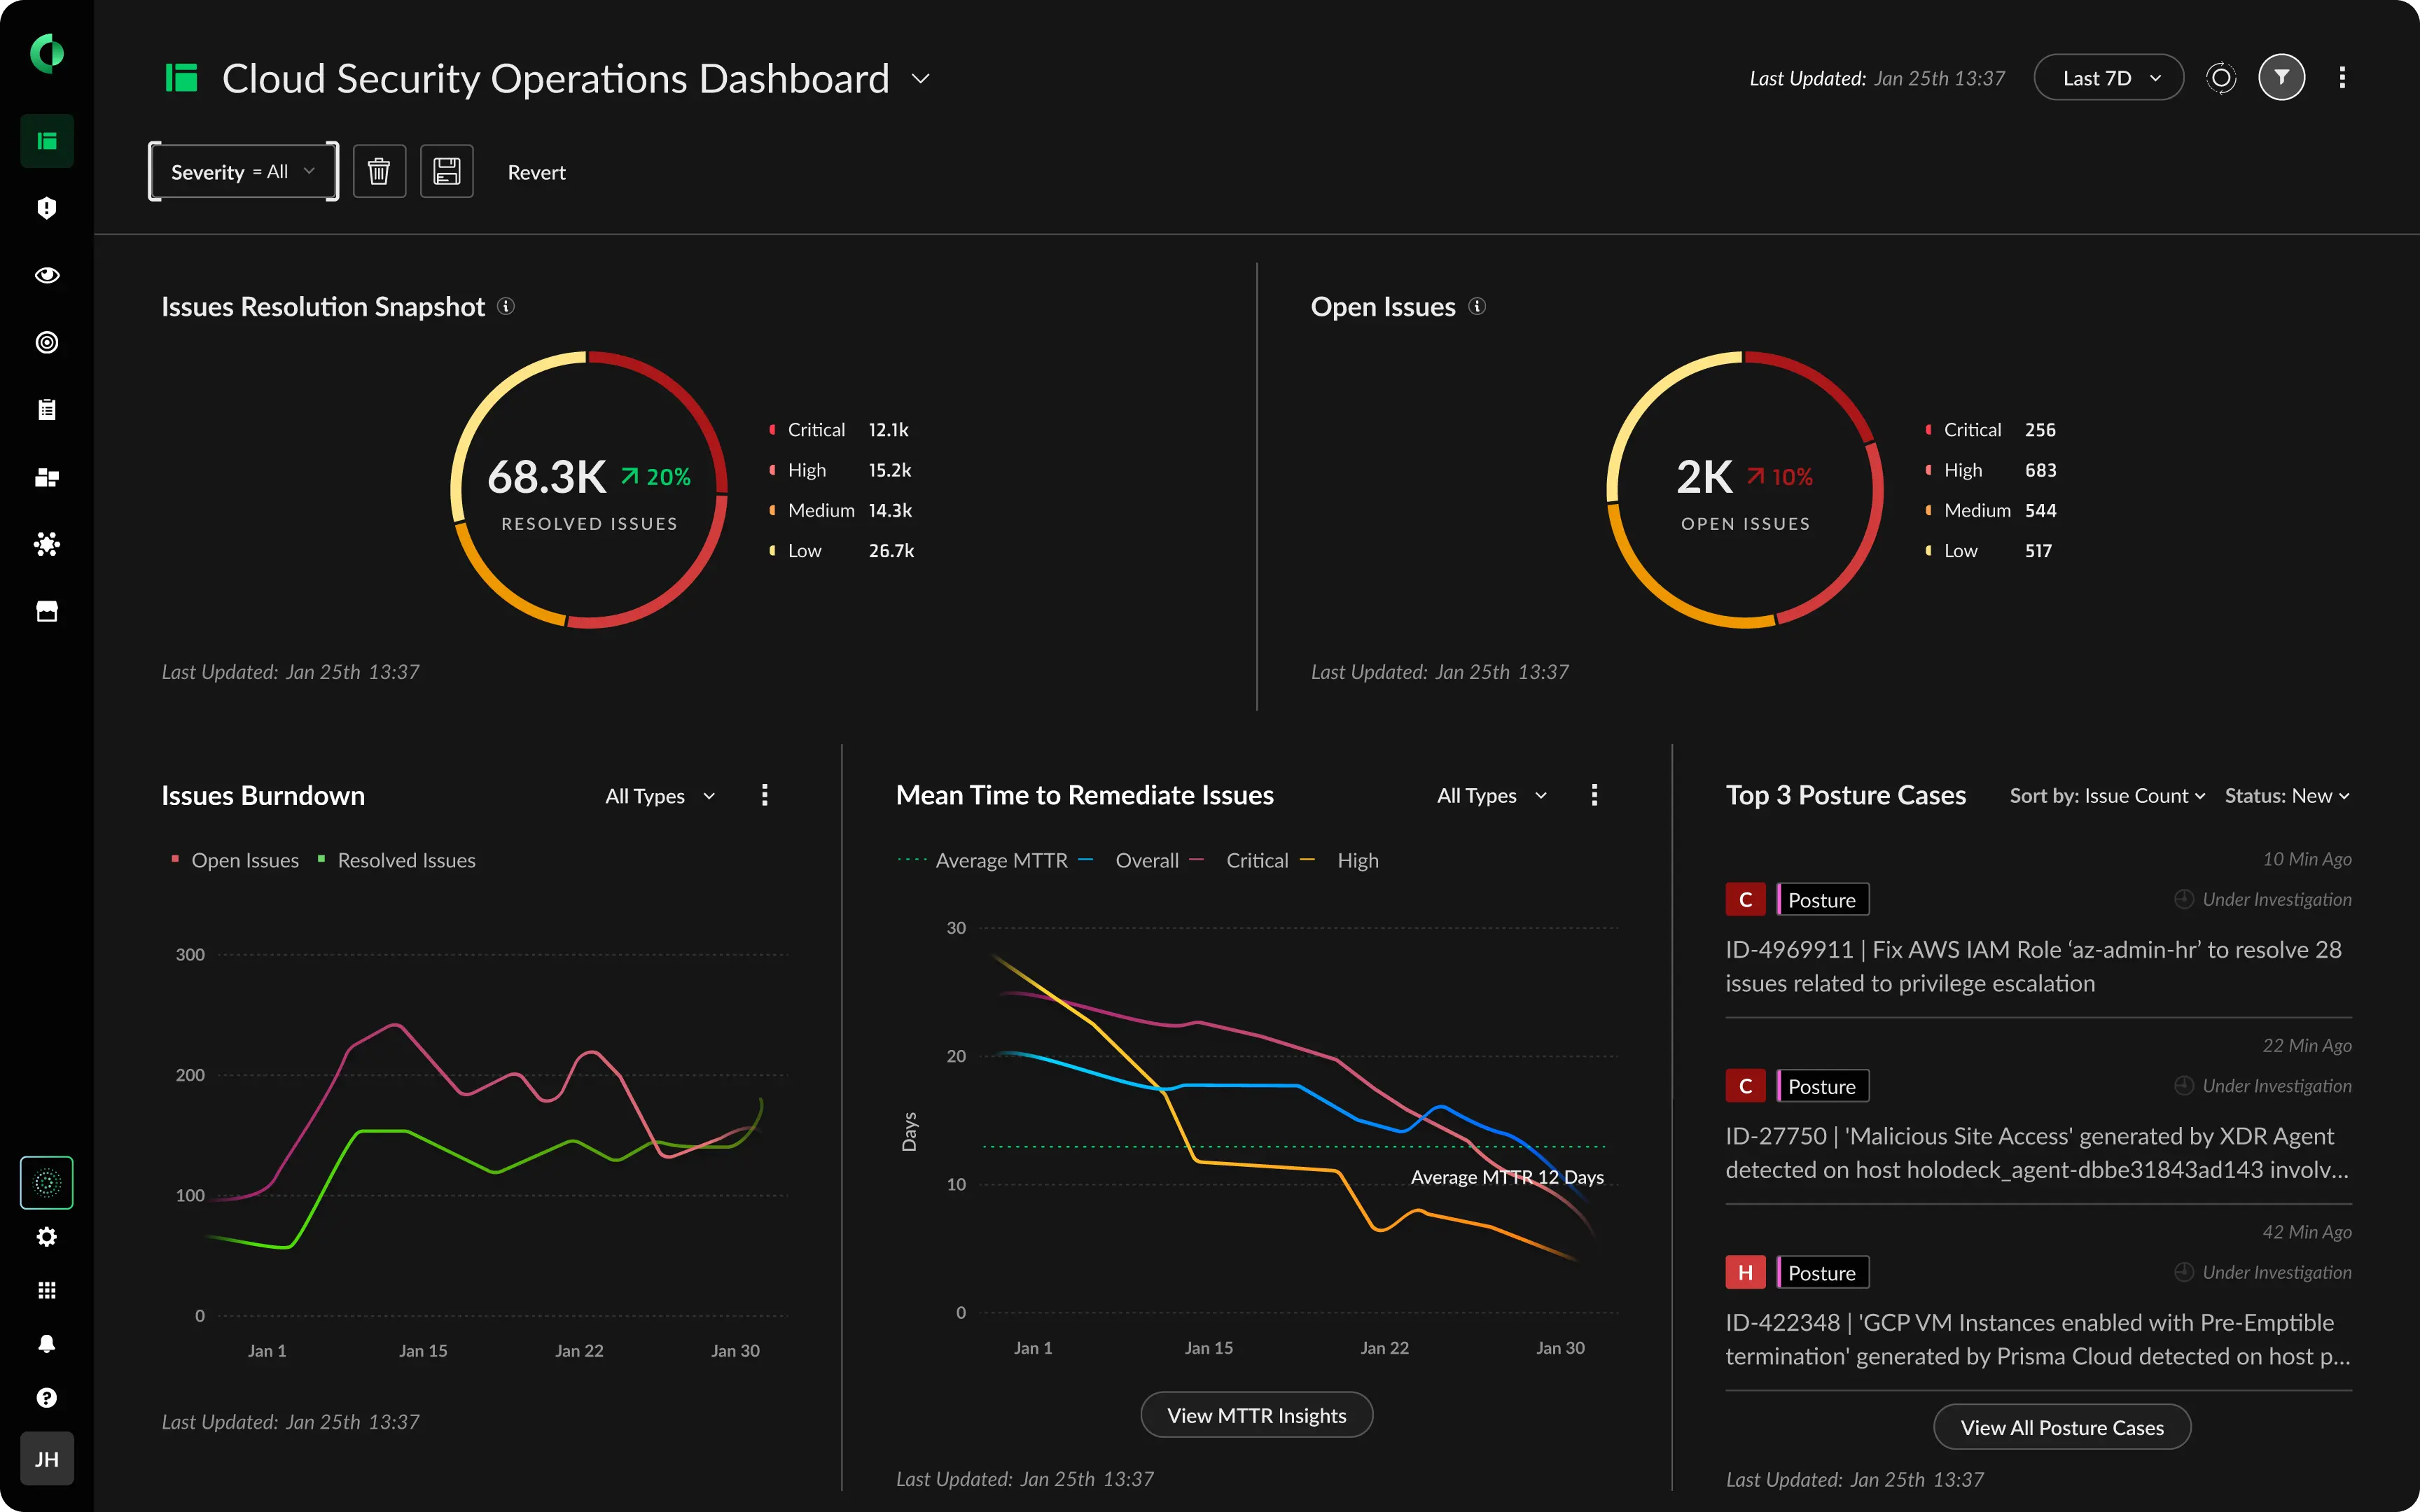
Task: Click the Revert button in toolbar
Action: coord(536,171)
